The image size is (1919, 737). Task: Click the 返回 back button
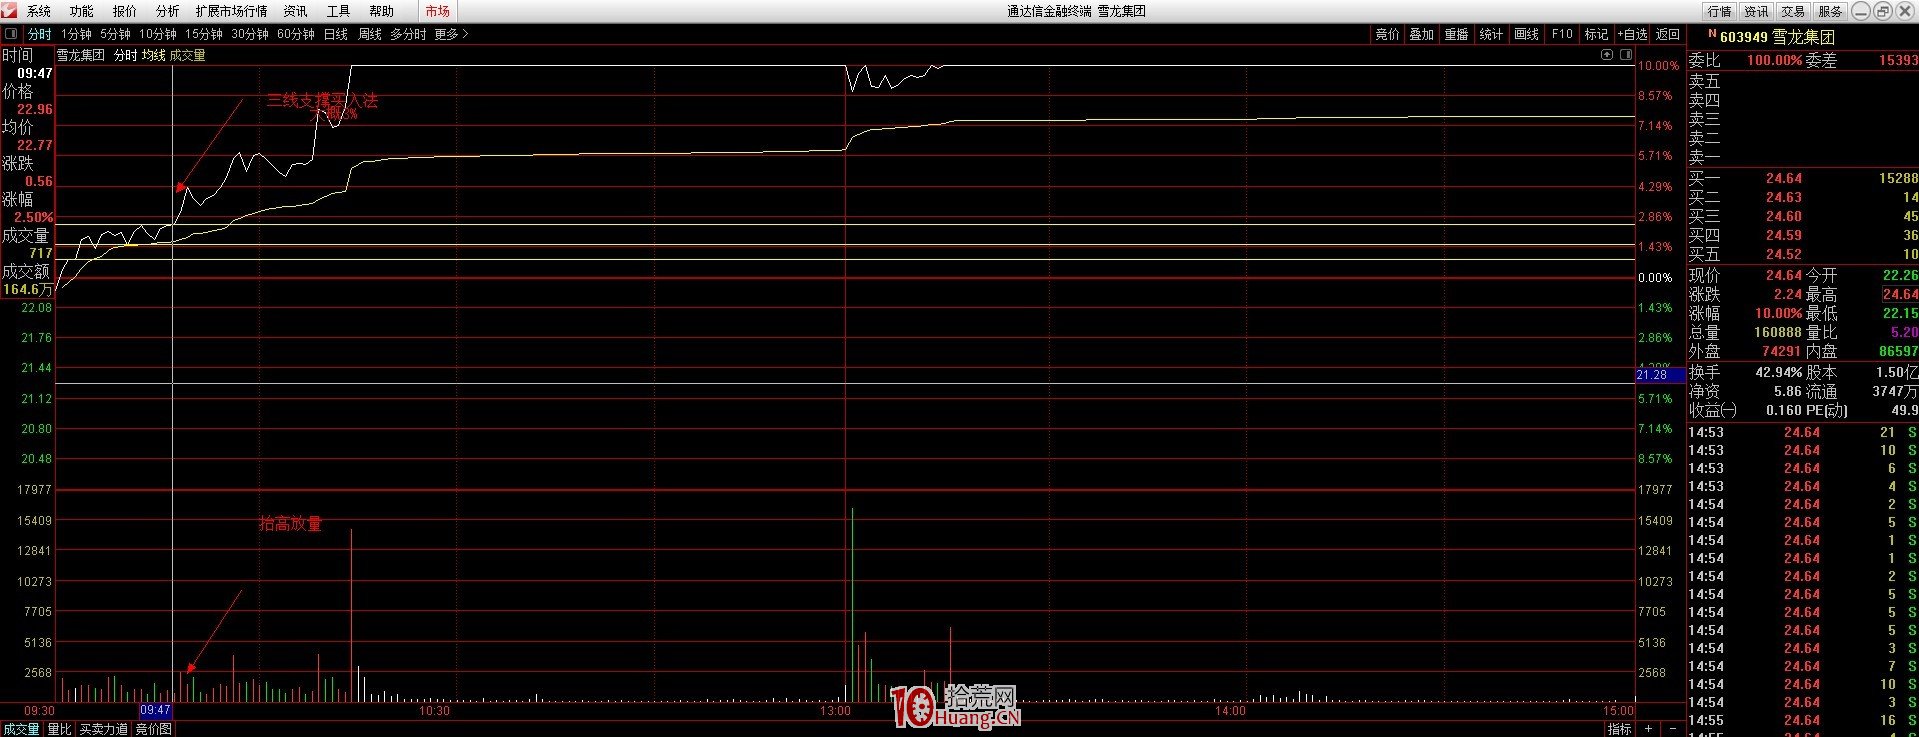coord(1668,34)
